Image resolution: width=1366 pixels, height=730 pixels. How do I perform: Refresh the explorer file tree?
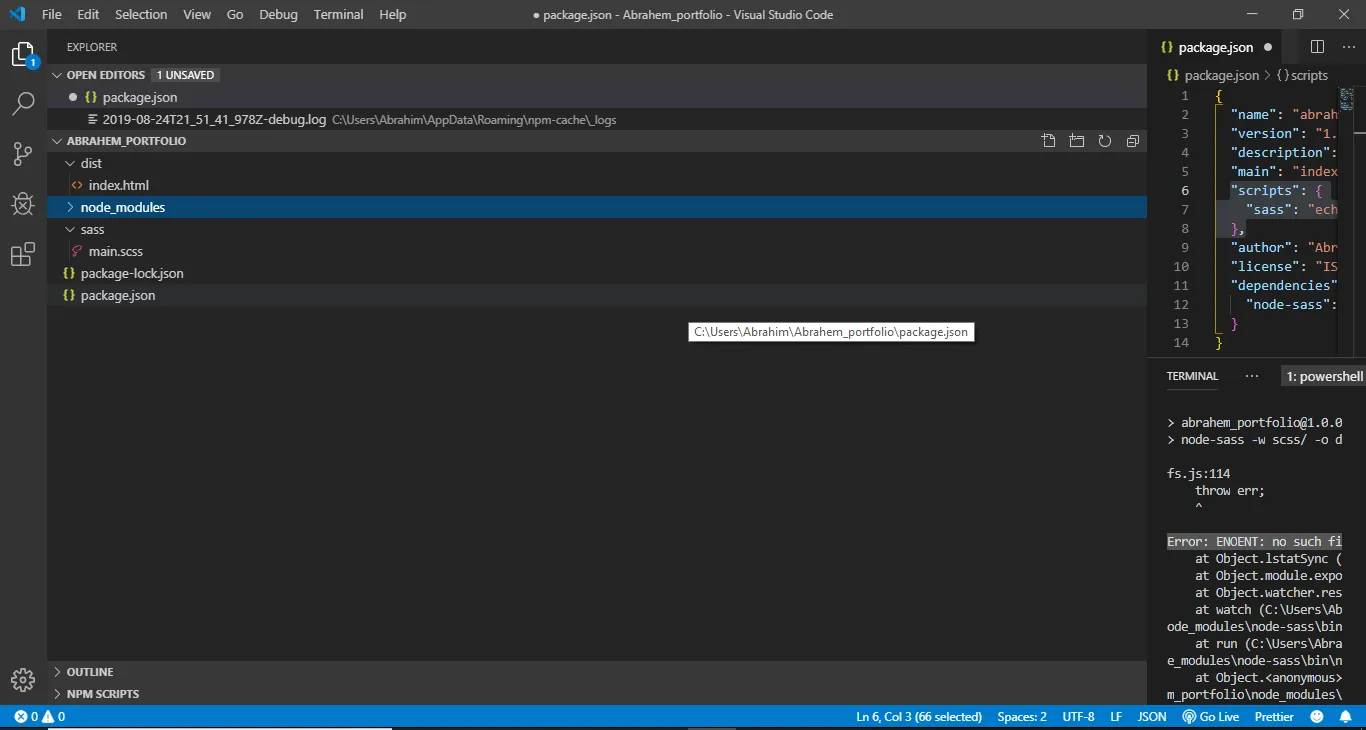(1105, 141)
